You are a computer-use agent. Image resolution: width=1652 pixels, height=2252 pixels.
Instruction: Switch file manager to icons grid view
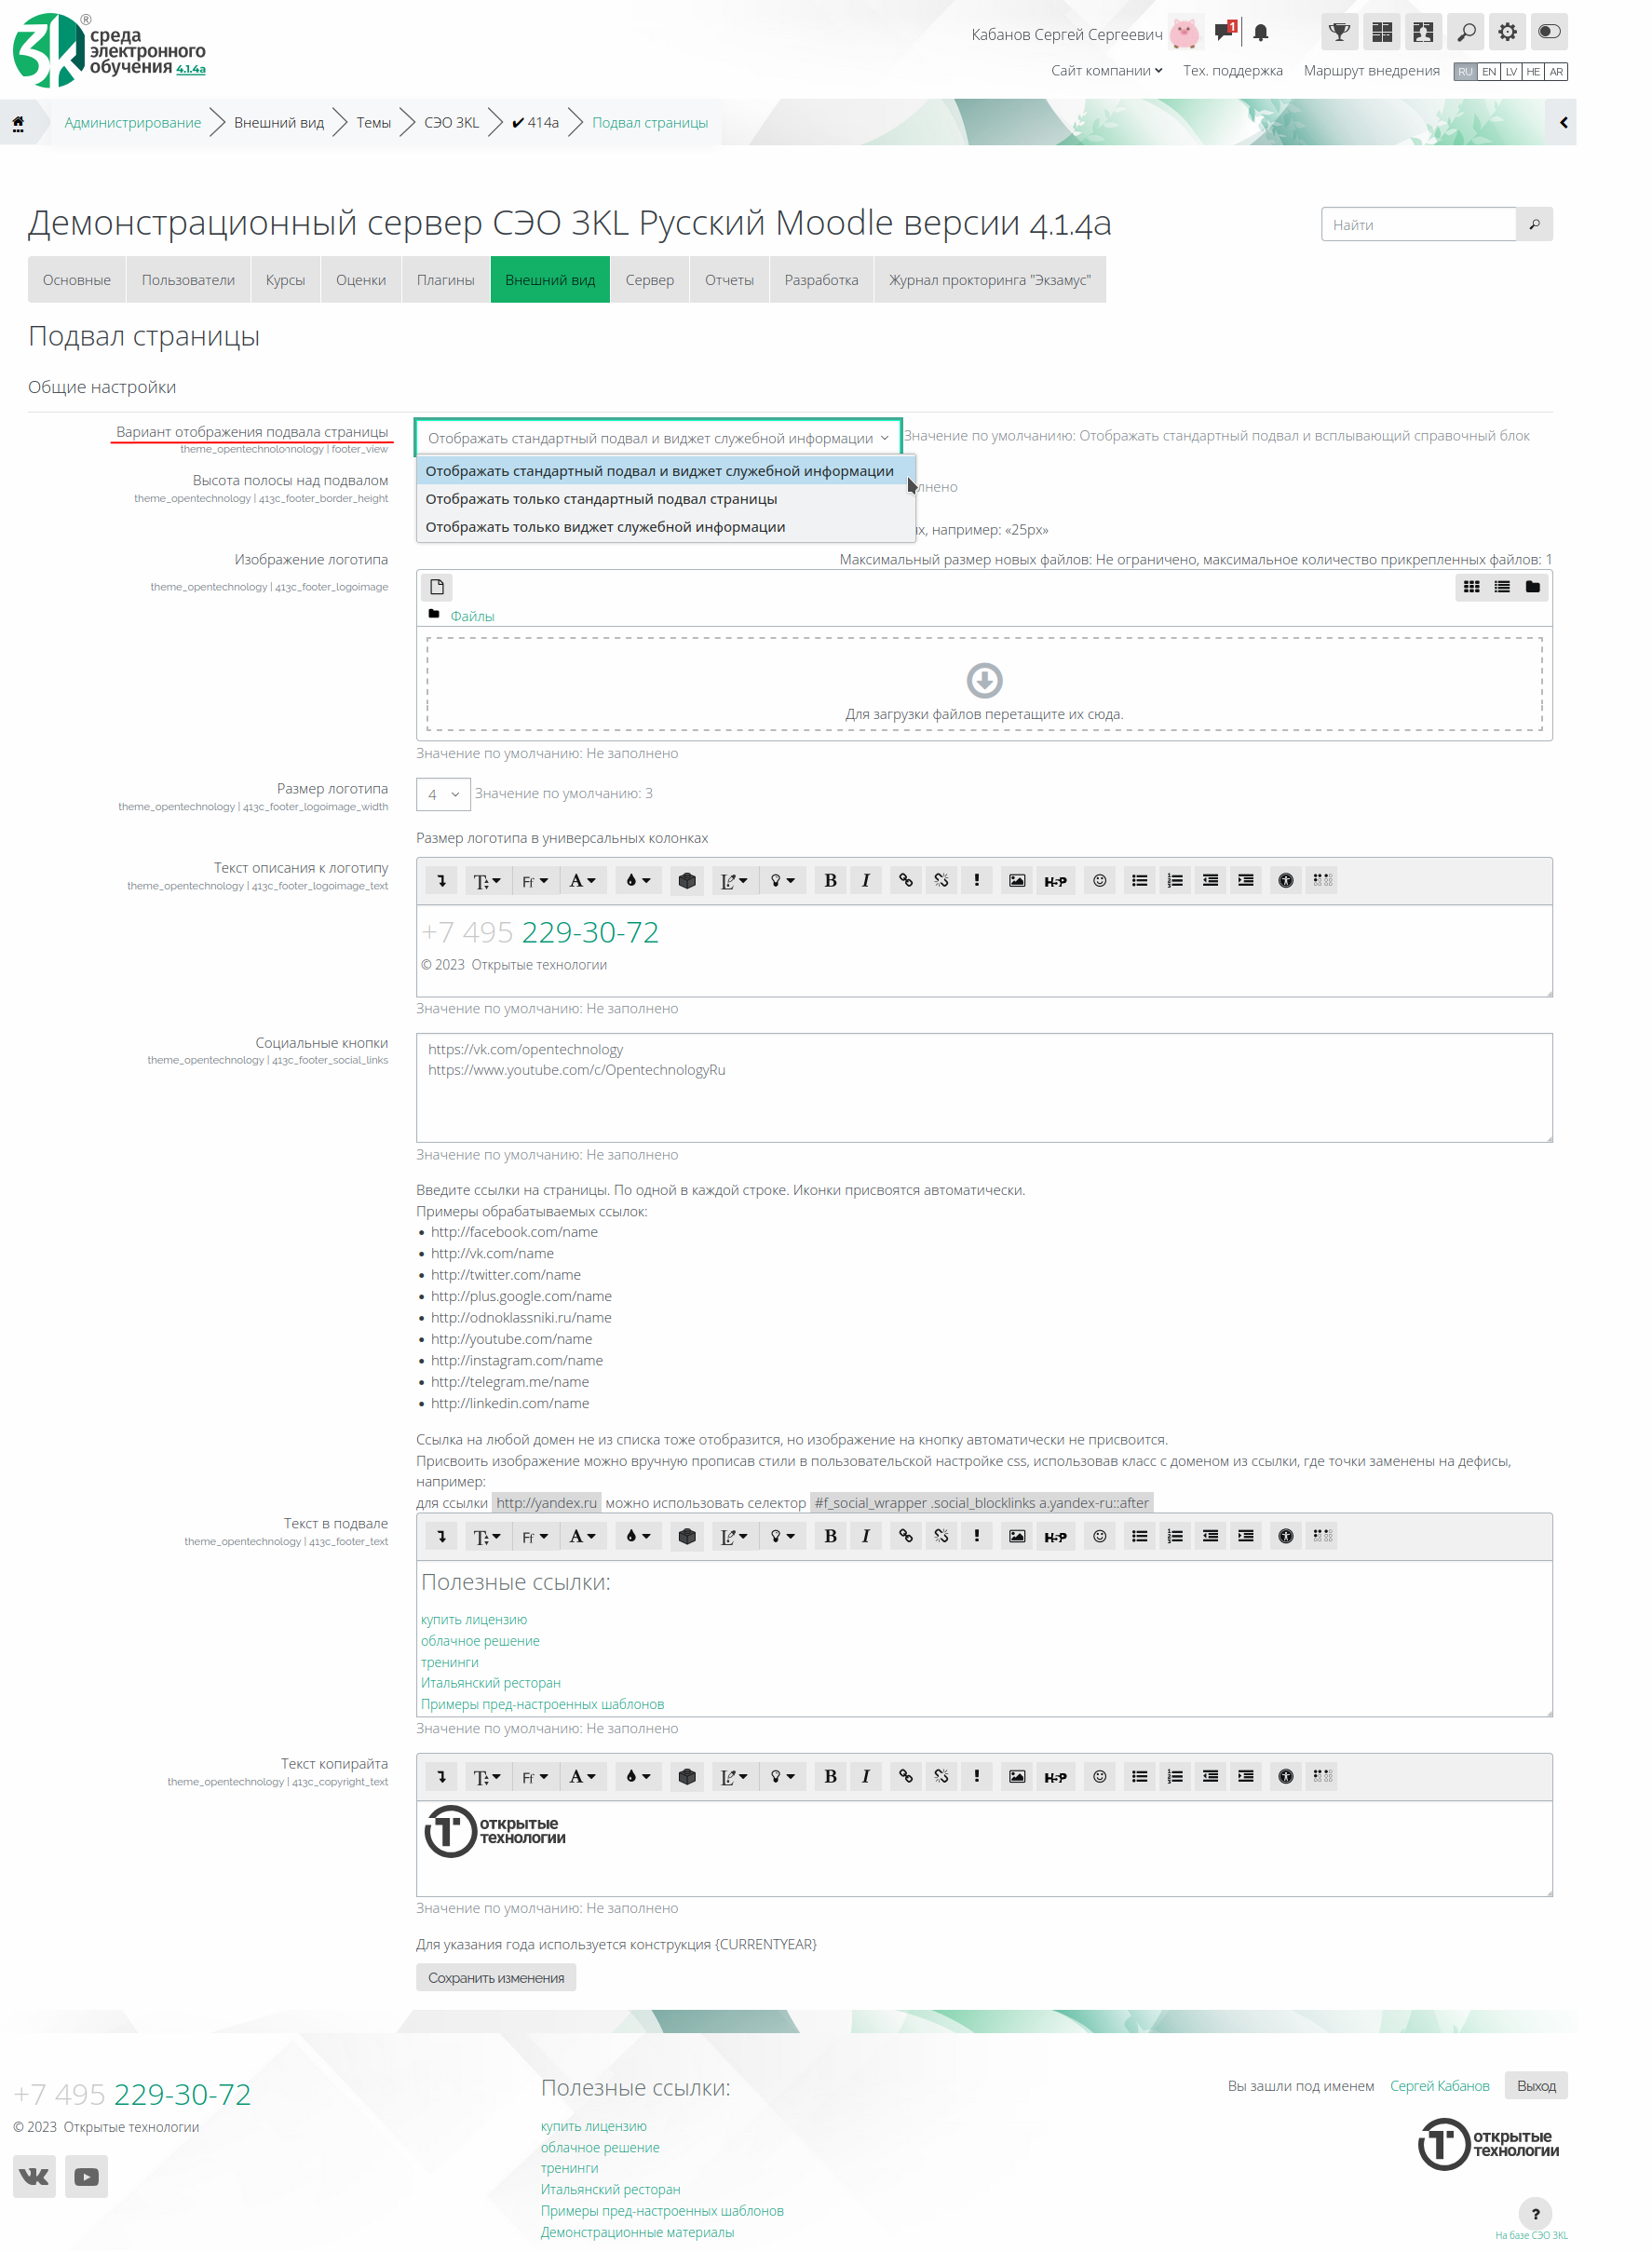[1471, 587]
